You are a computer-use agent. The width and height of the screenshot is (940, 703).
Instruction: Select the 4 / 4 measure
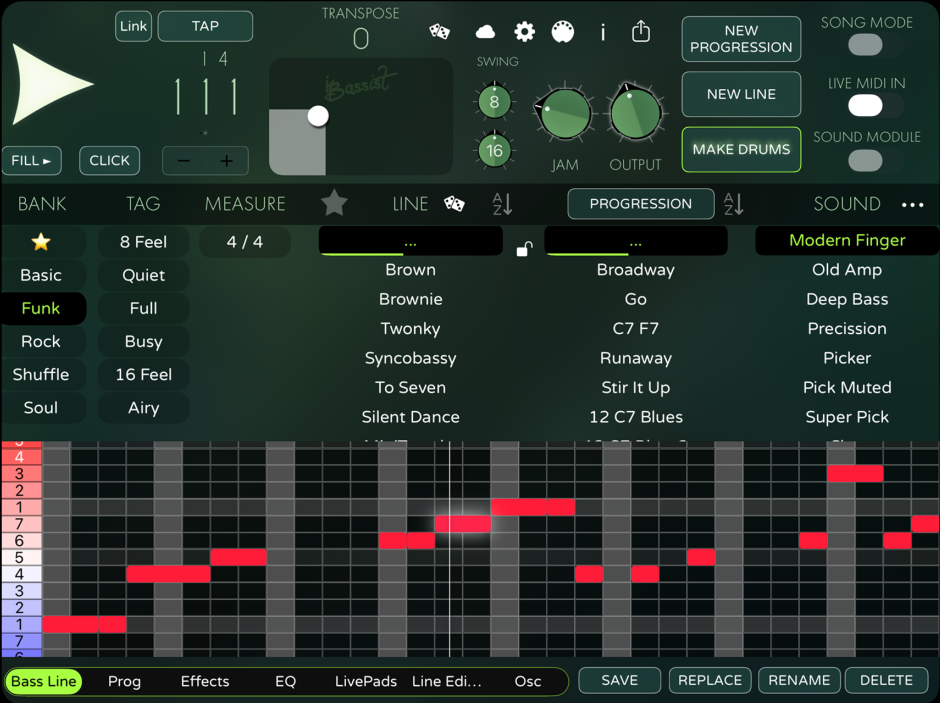click(245, 242)
